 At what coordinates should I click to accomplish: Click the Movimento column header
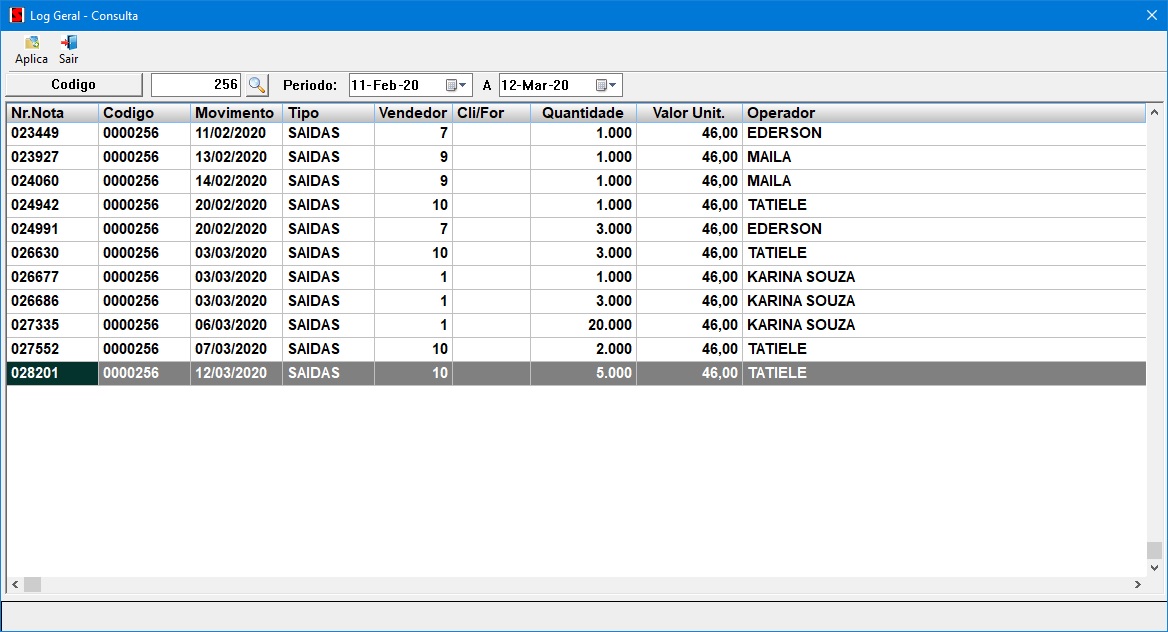tap(236, 113)
